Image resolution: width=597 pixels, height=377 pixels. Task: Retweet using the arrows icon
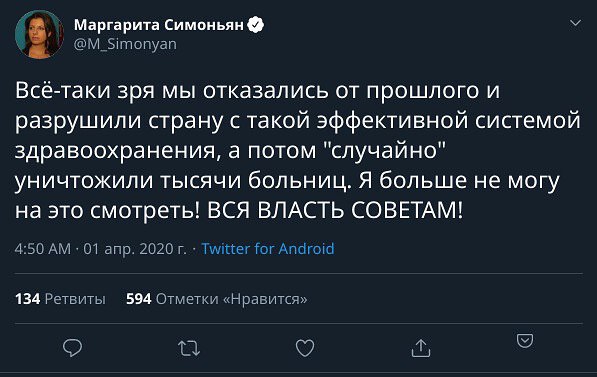pos(189,348)
